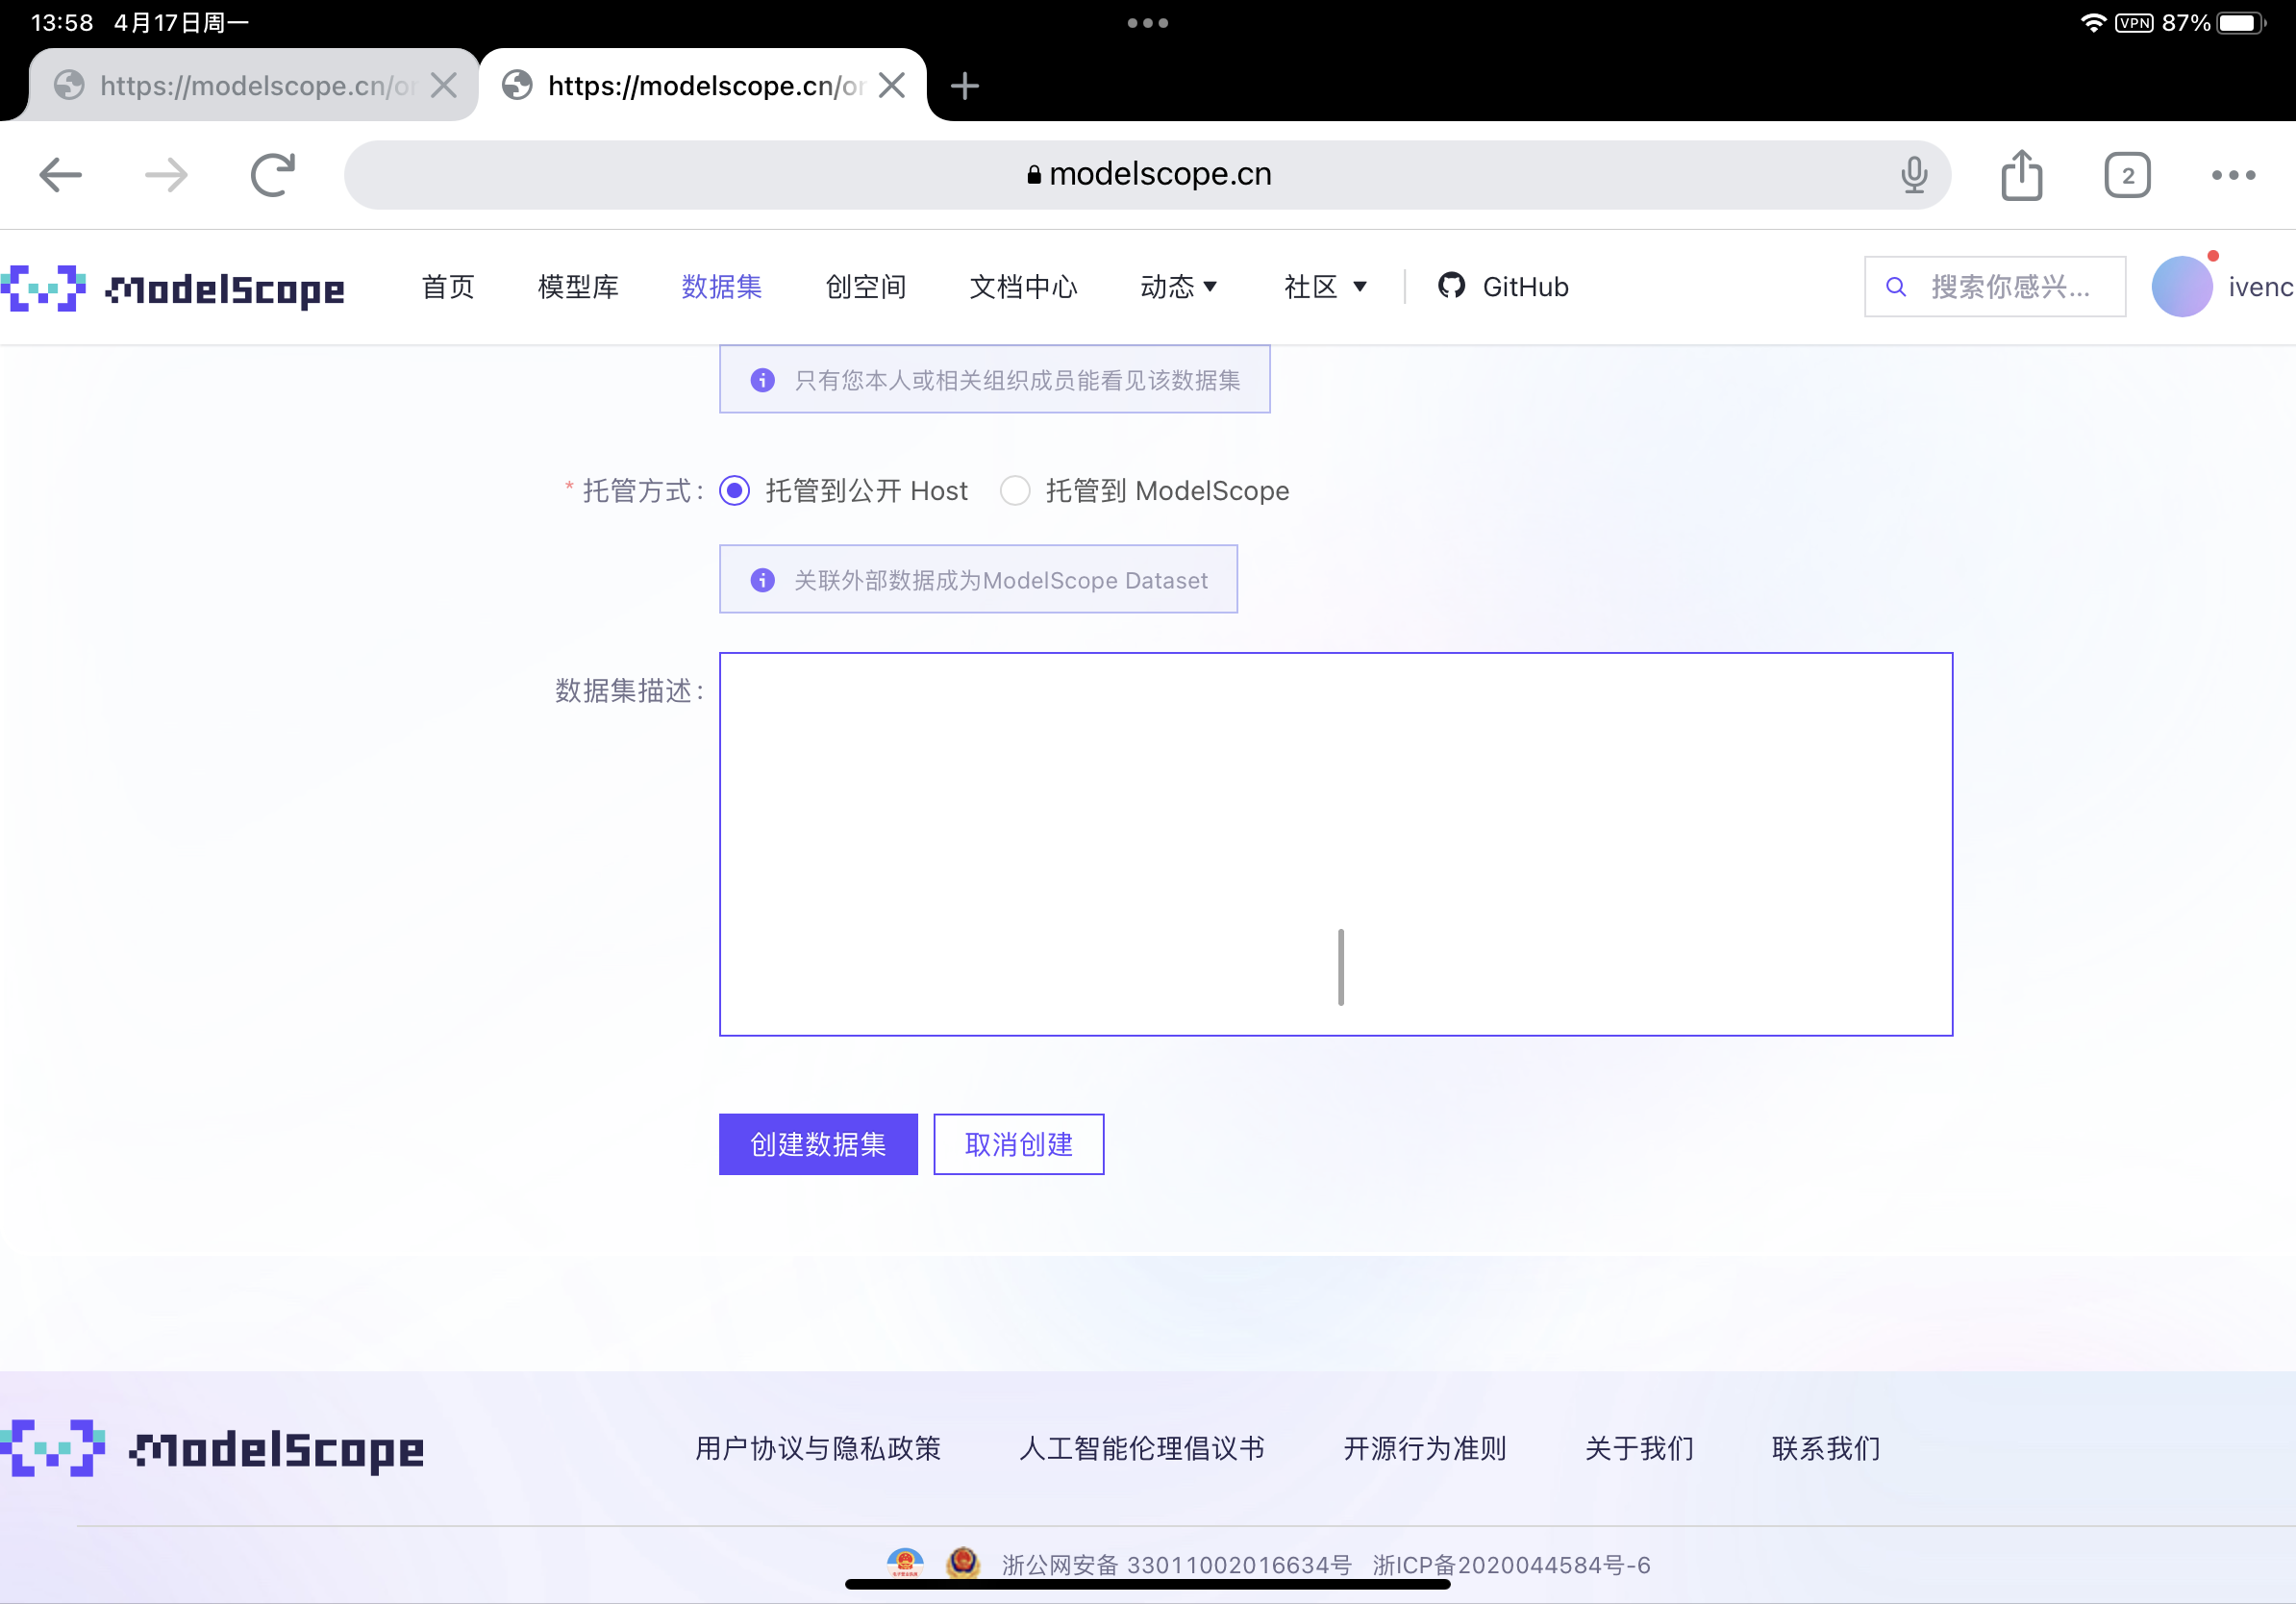Screen dimensions: 2296x1604
Task: Switch to the 创空间 navigation item
Action: [x=865, y=287]
